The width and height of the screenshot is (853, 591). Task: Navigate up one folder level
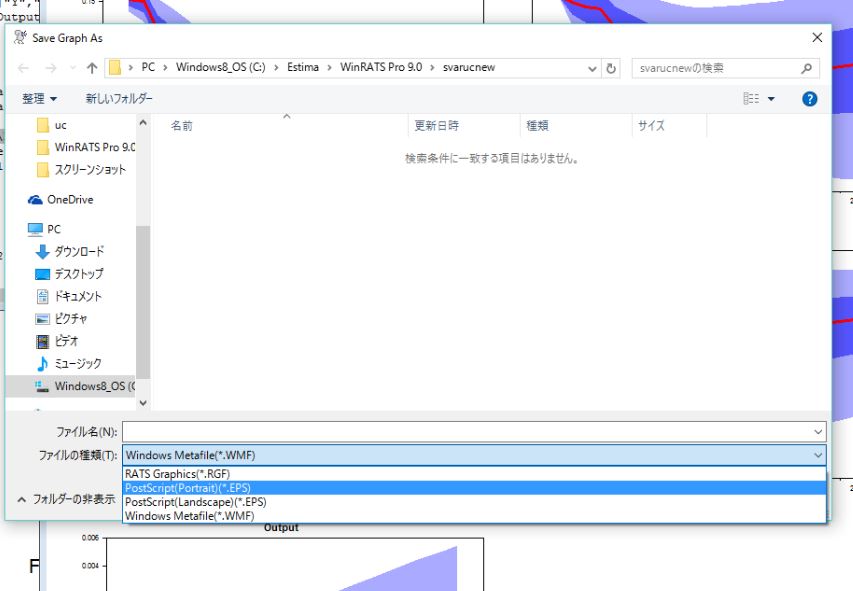click(92, 67)
